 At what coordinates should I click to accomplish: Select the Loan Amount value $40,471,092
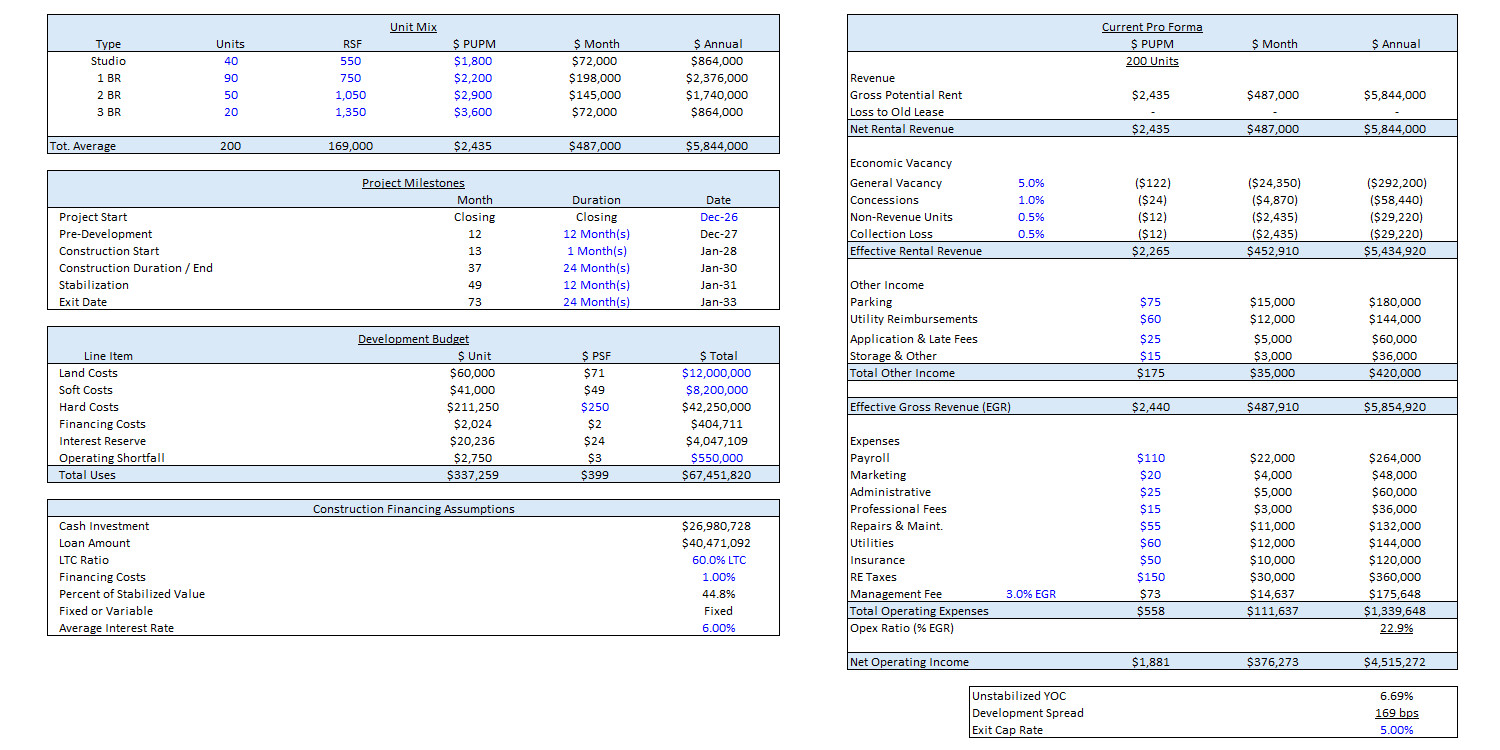(x=716, y=543)
